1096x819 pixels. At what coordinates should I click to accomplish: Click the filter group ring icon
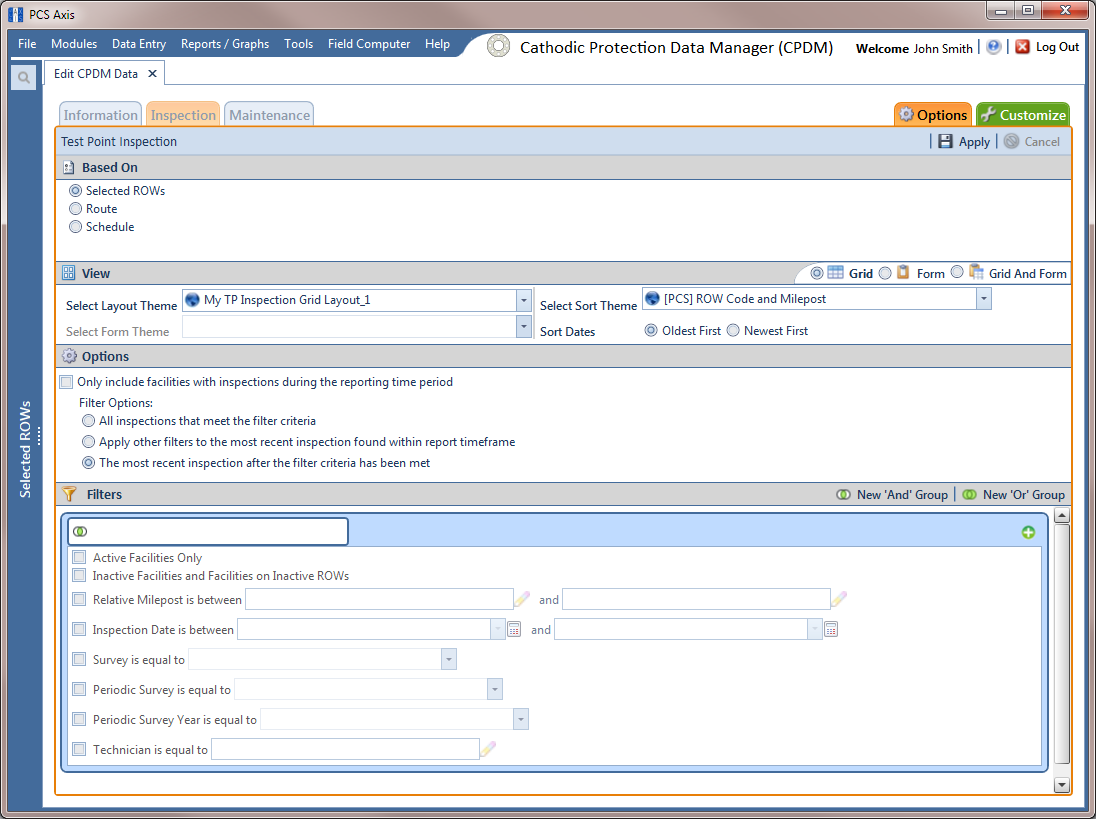click(80, 532)
